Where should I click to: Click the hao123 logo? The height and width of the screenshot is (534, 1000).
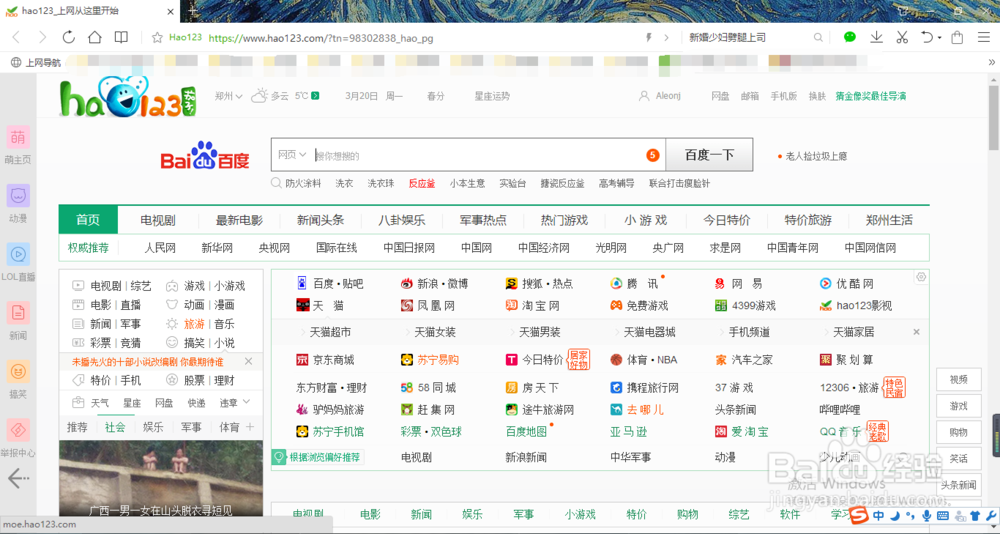click(128, 97)
